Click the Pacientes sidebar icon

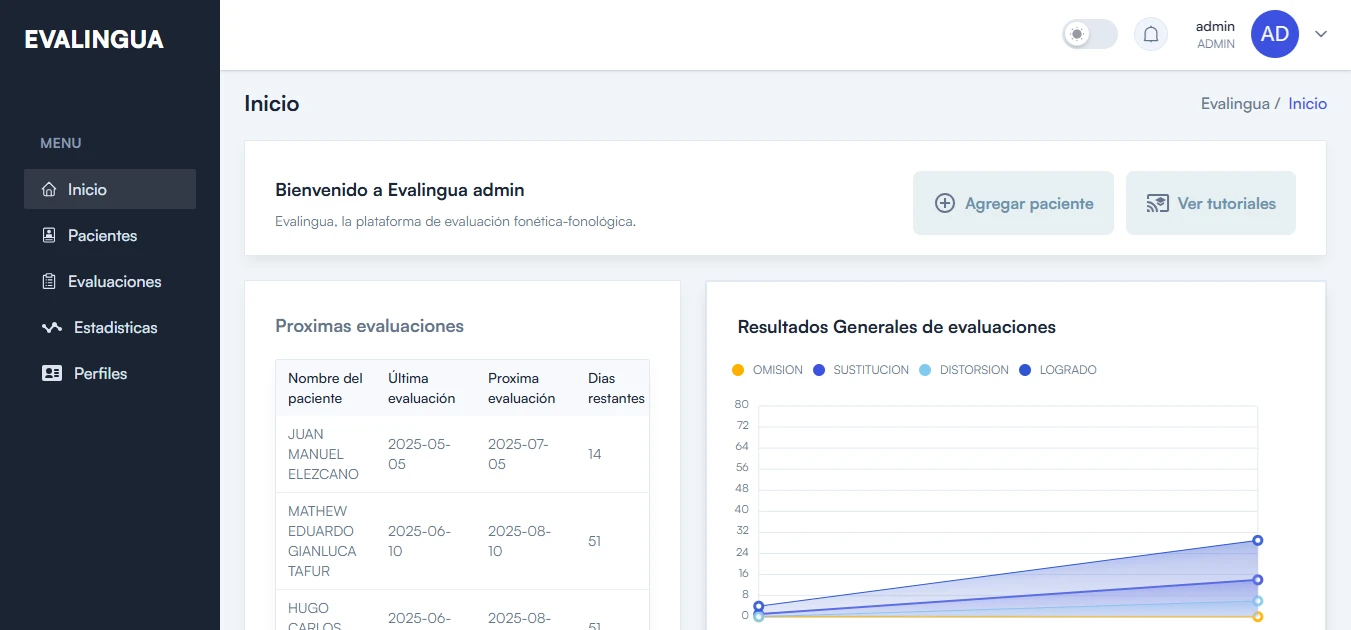click(48, 235)
